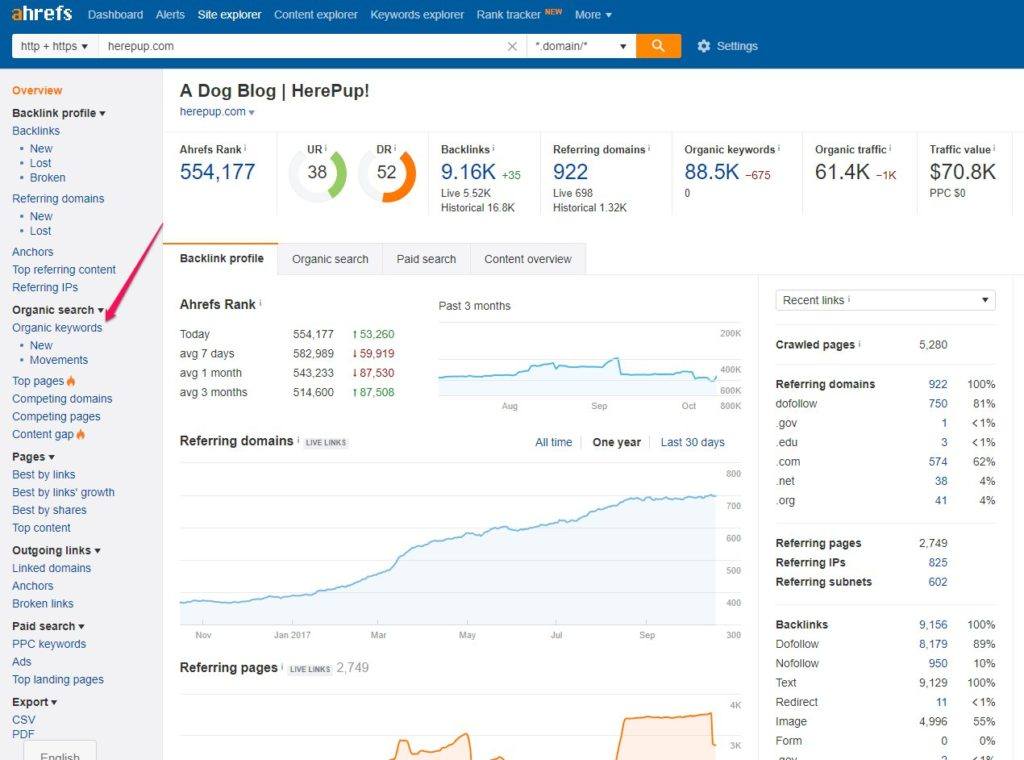Open Overview in the sidebar
Viewport: 1024px width, 760px height.
coord(37,91)
